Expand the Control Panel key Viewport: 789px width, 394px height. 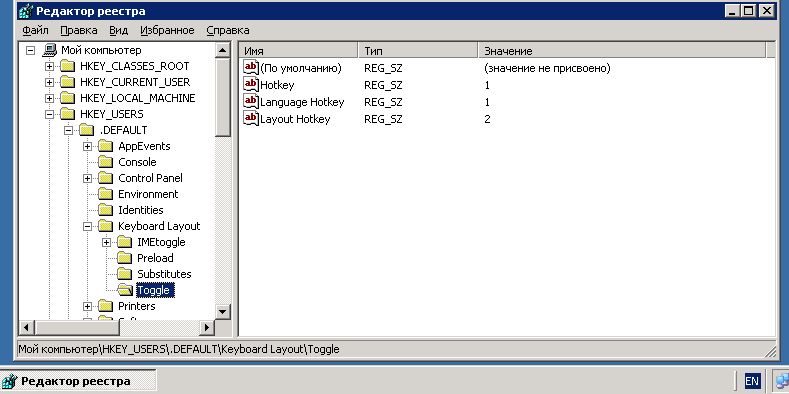(x=88, y=178)
